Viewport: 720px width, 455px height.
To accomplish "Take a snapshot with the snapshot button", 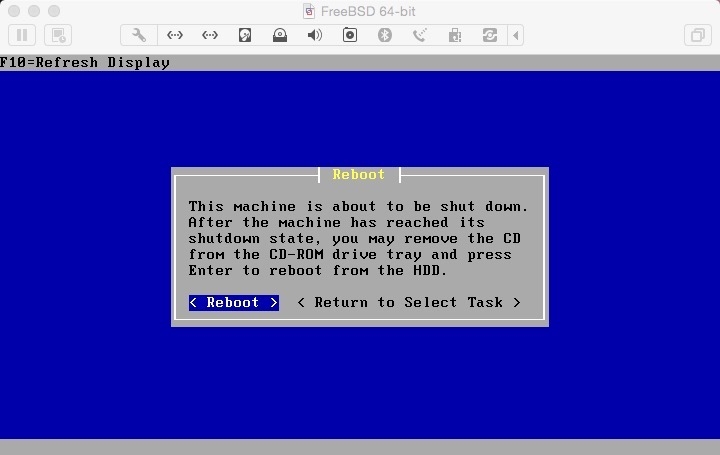I will (x=58, y=35).
